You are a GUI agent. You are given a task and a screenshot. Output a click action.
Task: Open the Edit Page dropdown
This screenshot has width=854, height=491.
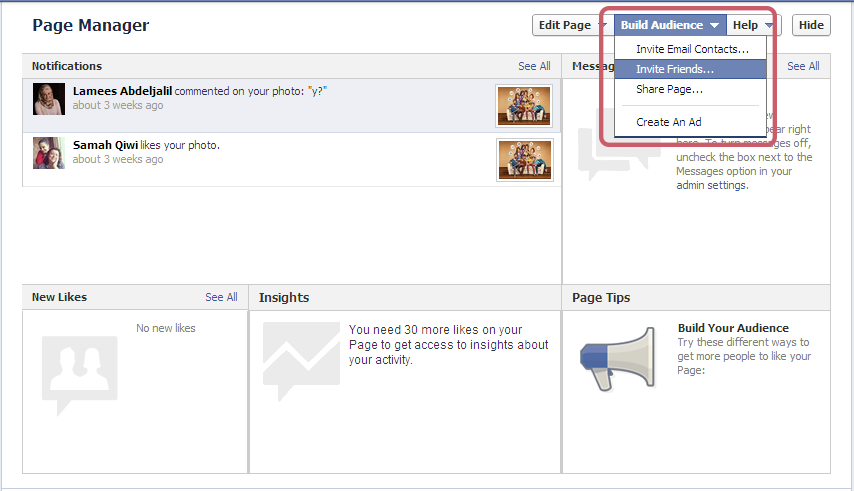point(571,25)
